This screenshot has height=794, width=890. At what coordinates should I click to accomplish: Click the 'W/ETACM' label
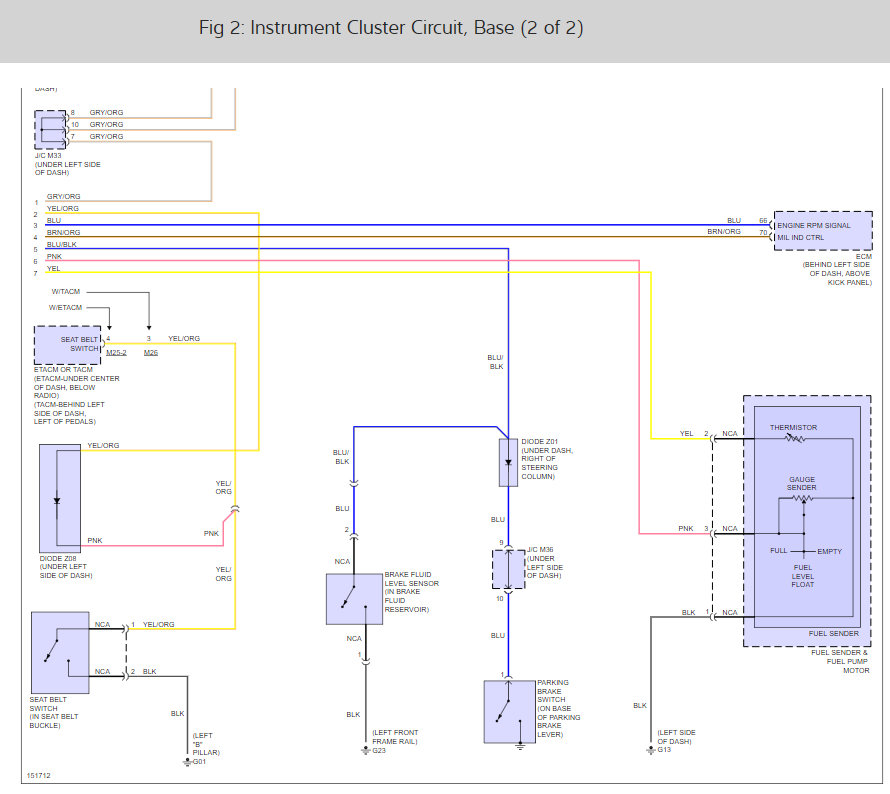point(65,308)
